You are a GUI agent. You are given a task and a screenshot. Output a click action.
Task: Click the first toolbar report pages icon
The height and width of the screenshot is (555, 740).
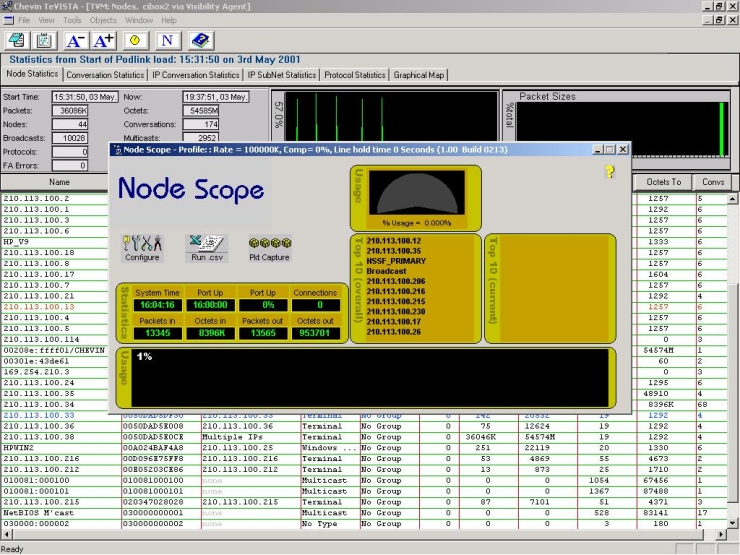point(17,41)
